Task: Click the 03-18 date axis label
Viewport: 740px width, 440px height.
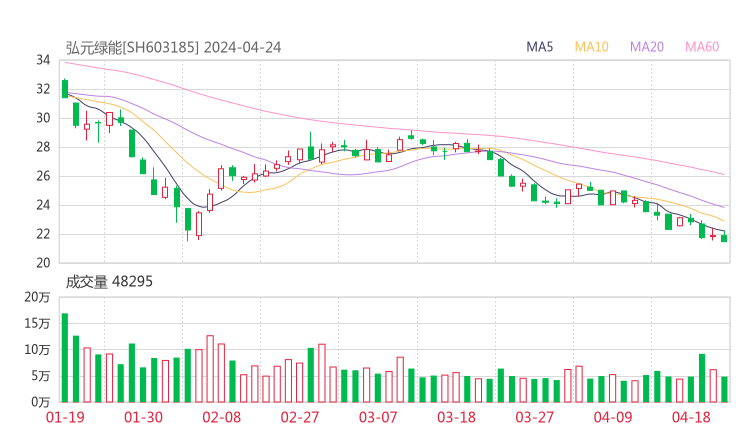Action: point(456,417)
